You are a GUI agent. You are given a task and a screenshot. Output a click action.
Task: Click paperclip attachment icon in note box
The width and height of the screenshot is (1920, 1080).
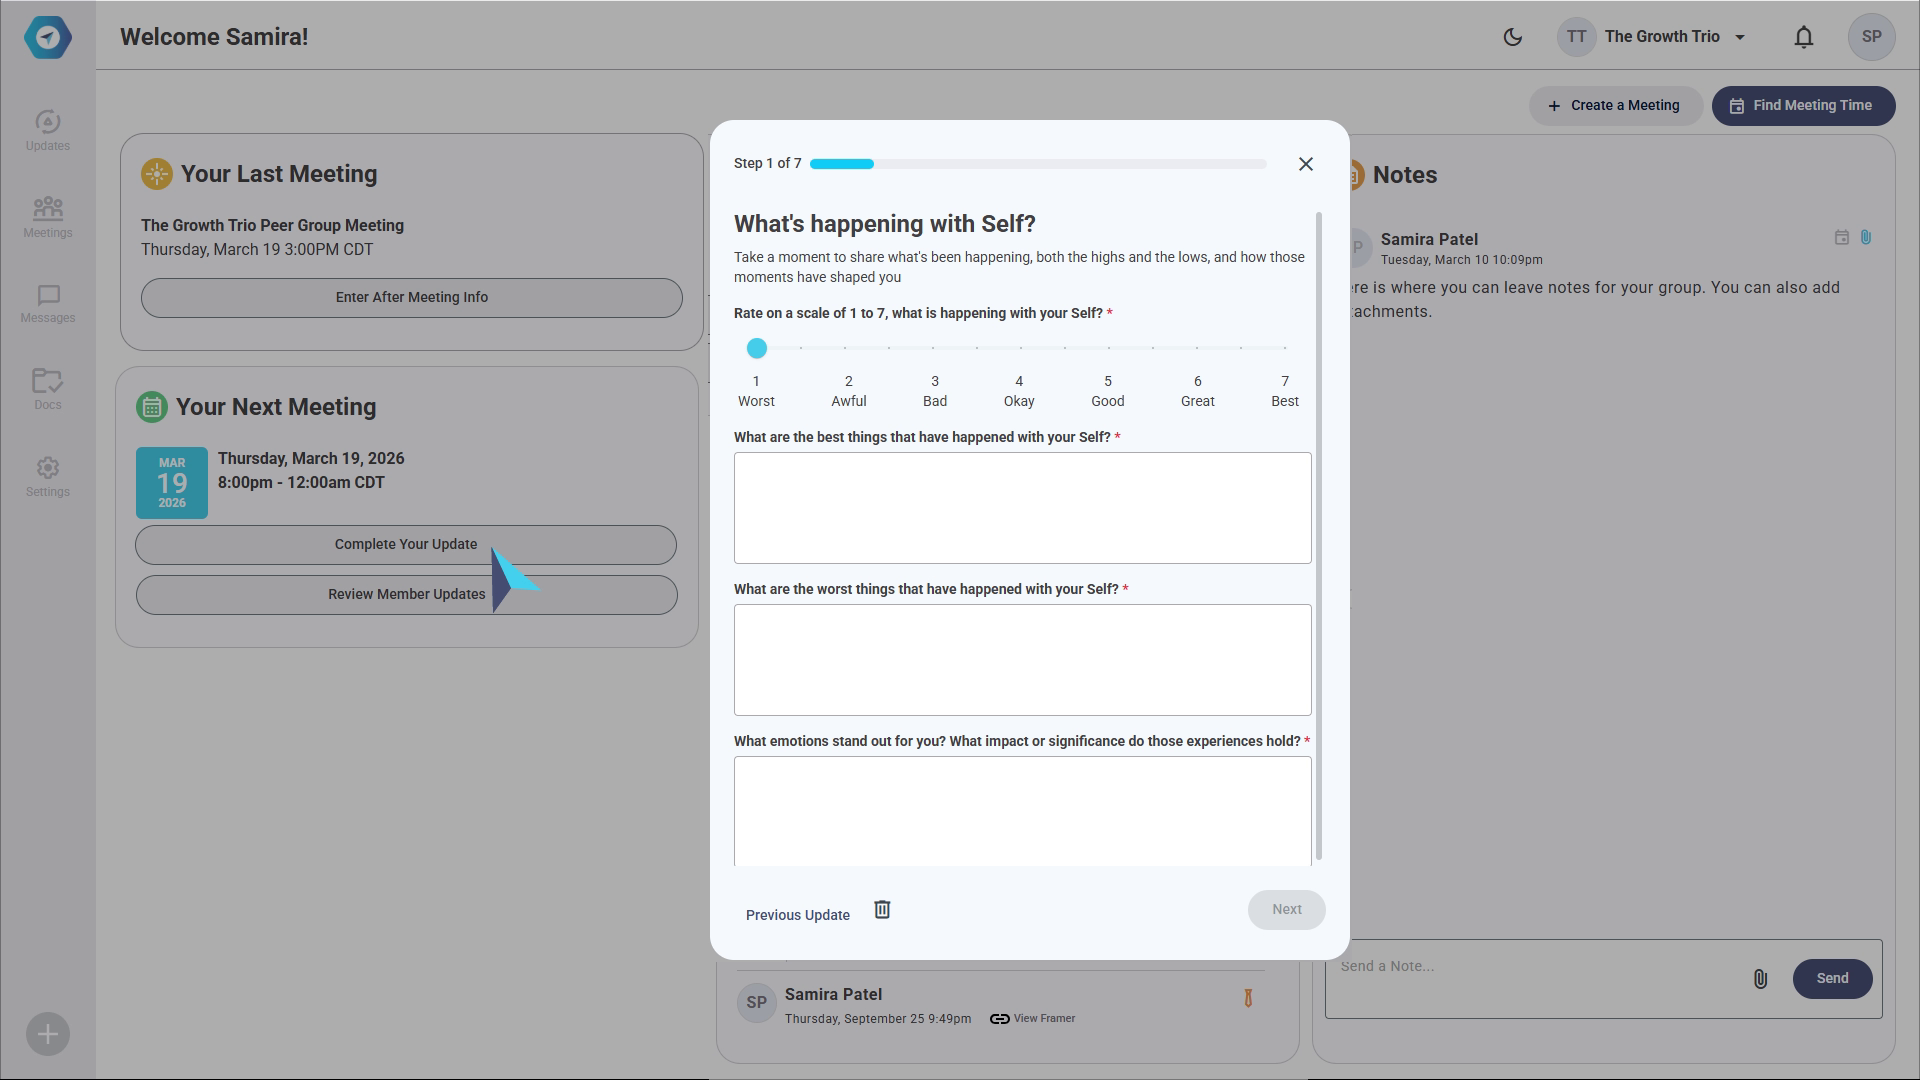pos(1760,979)
